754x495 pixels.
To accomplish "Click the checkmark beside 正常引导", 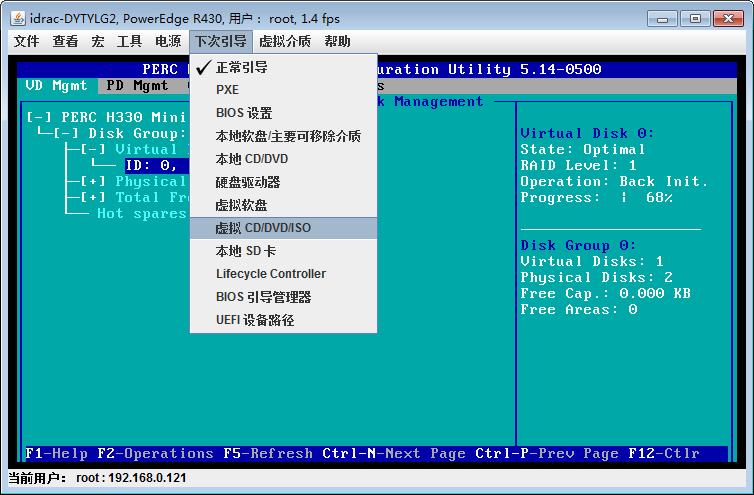I will click(204, 67).
